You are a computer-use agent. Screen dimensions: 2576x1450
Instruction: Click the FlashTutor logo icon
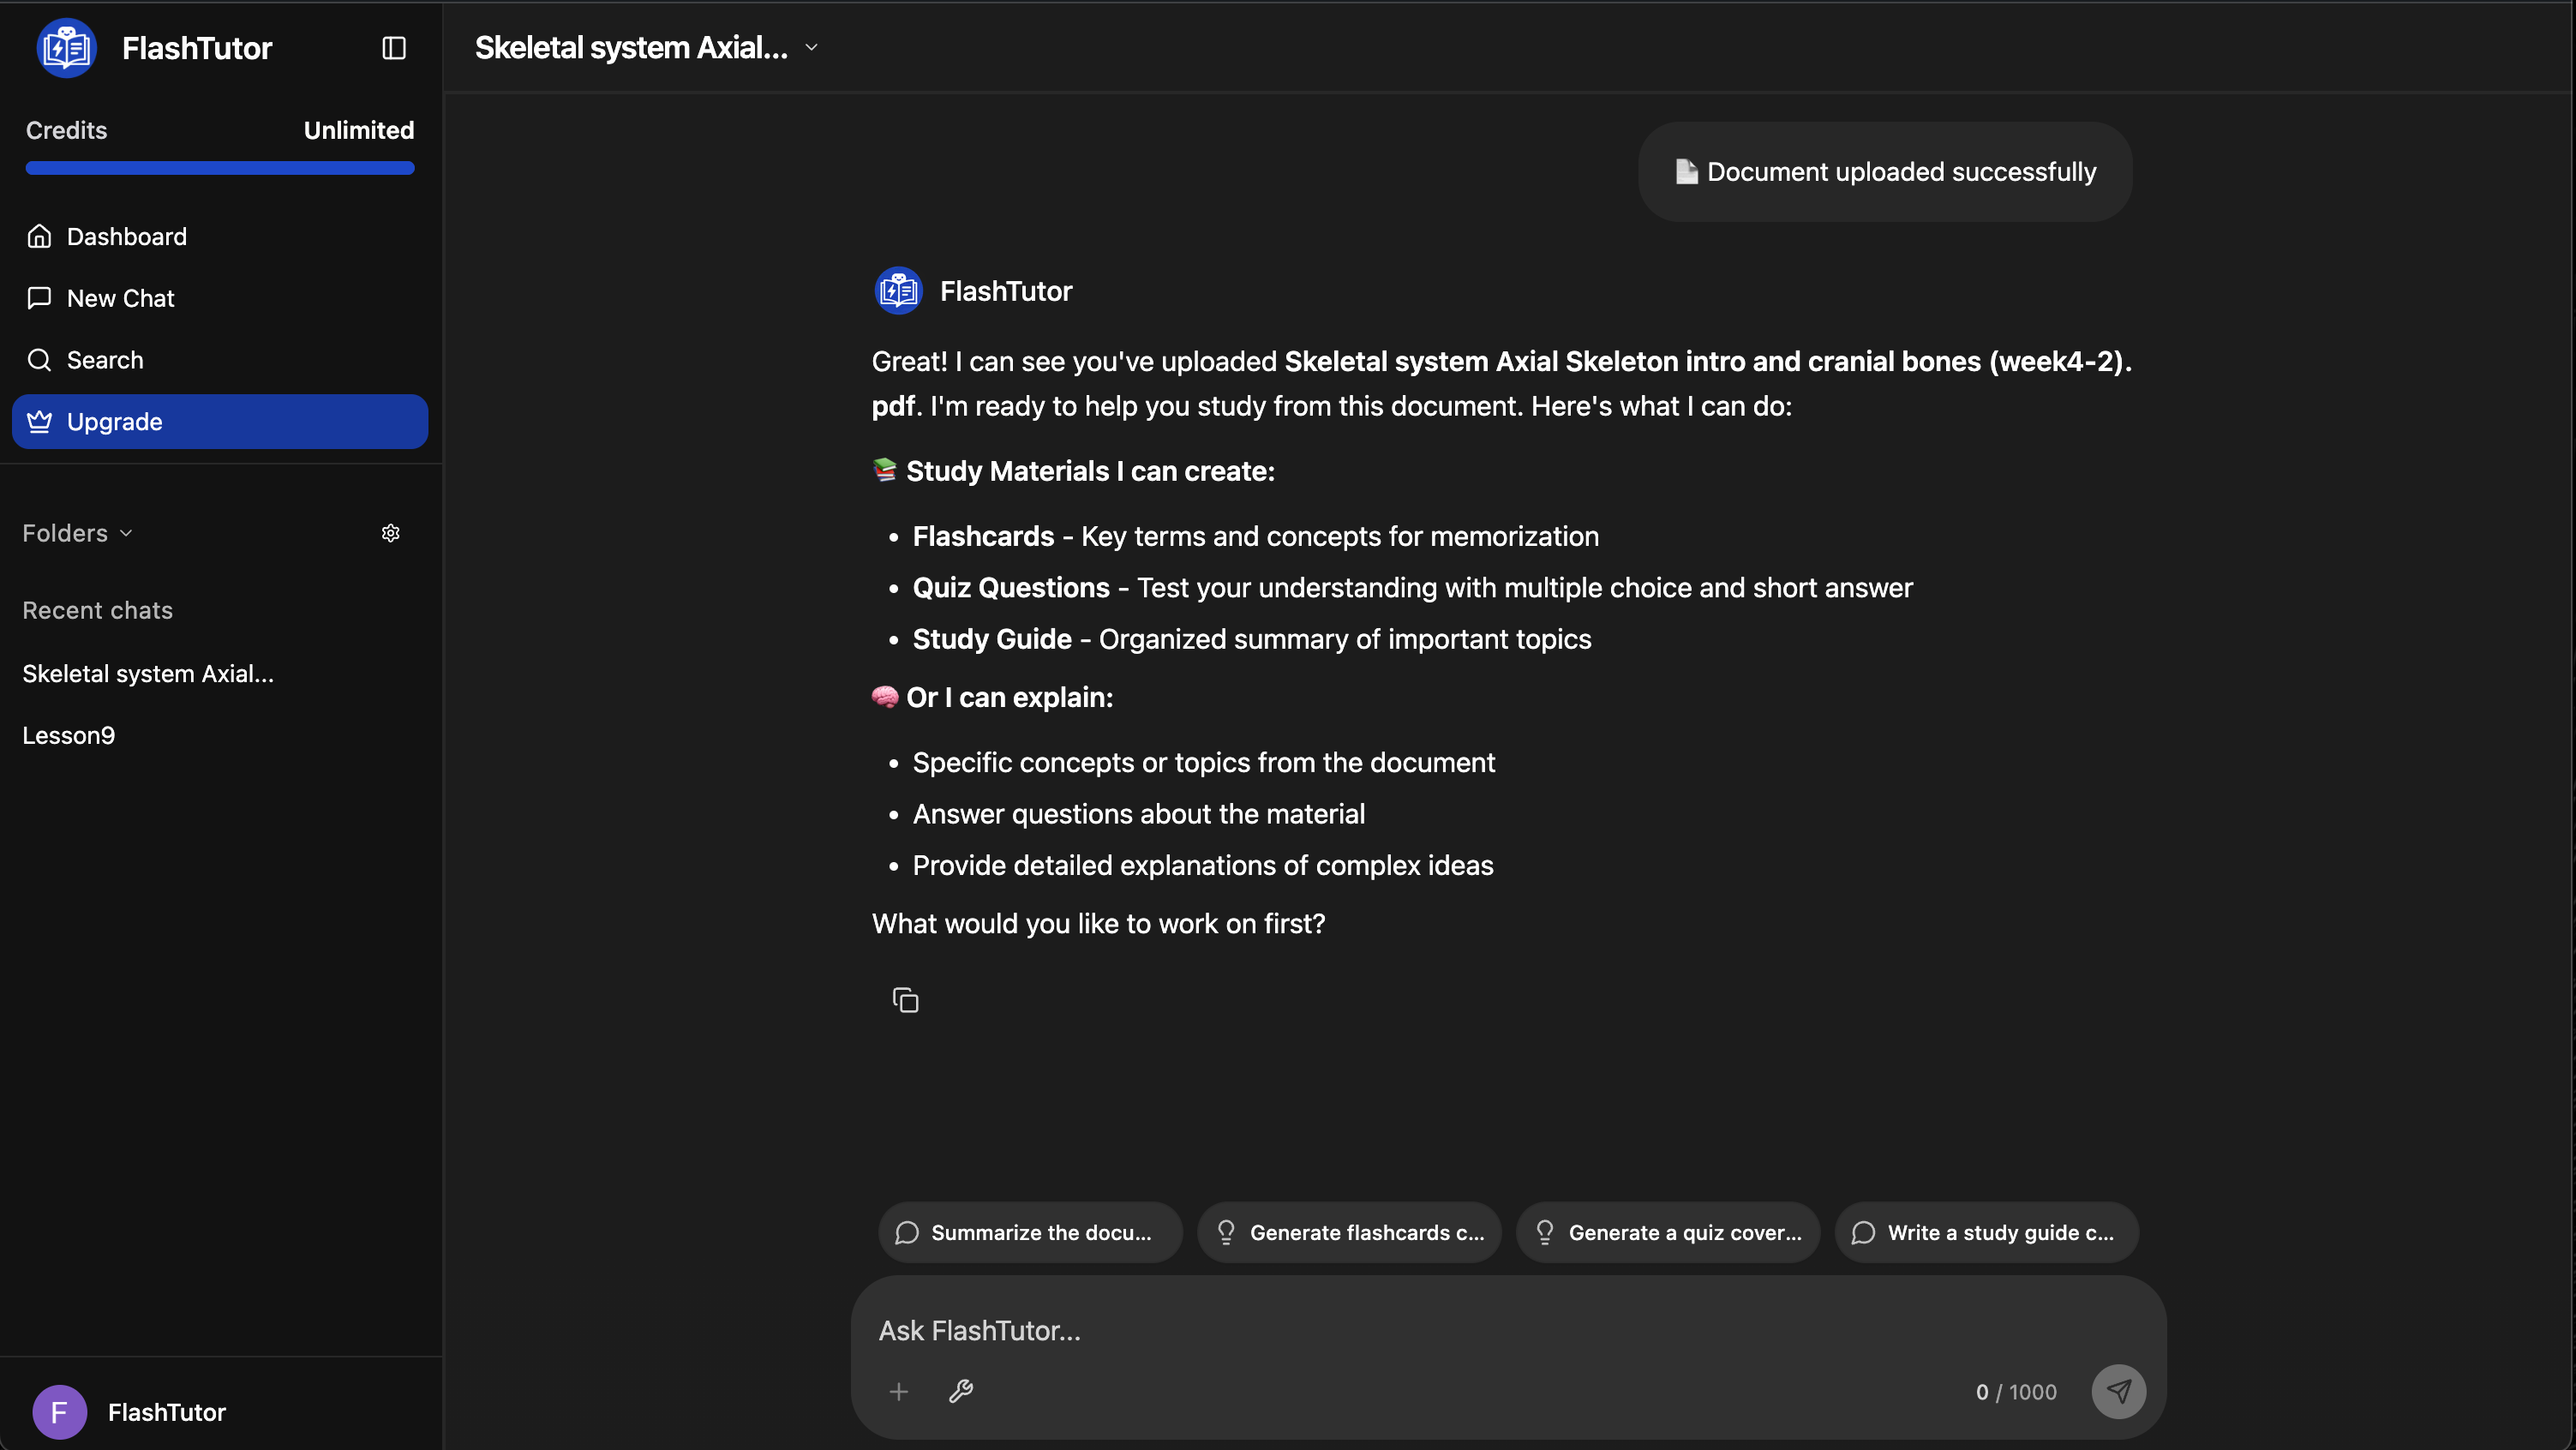click(x=66, y=48)
